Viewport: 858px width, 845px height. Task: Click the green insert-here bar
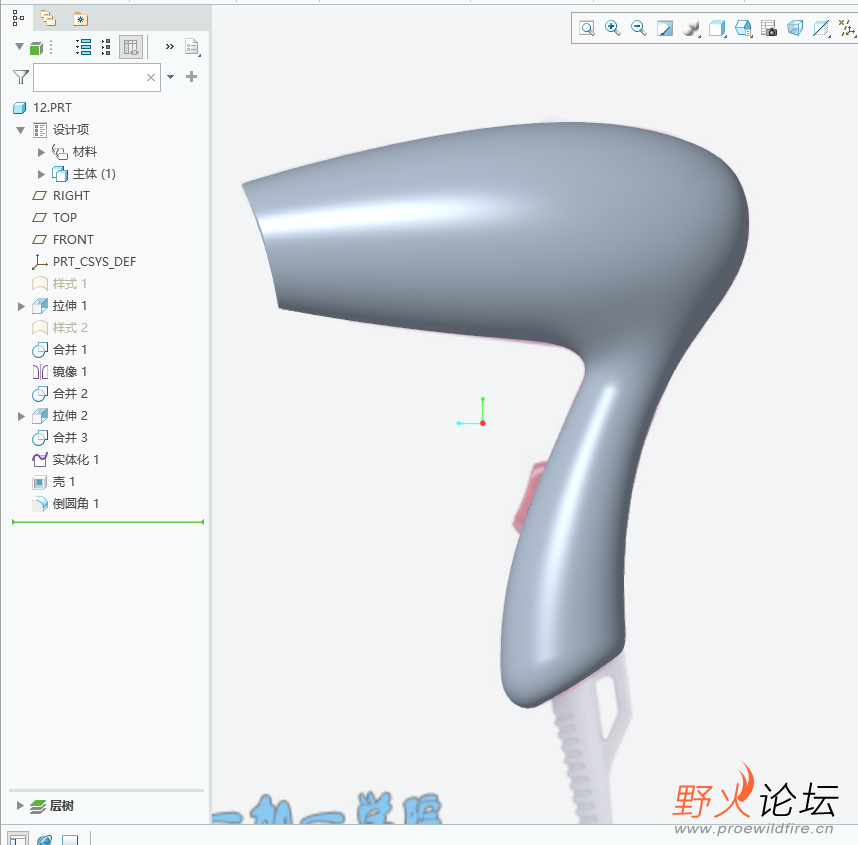[x=108, y=522]
